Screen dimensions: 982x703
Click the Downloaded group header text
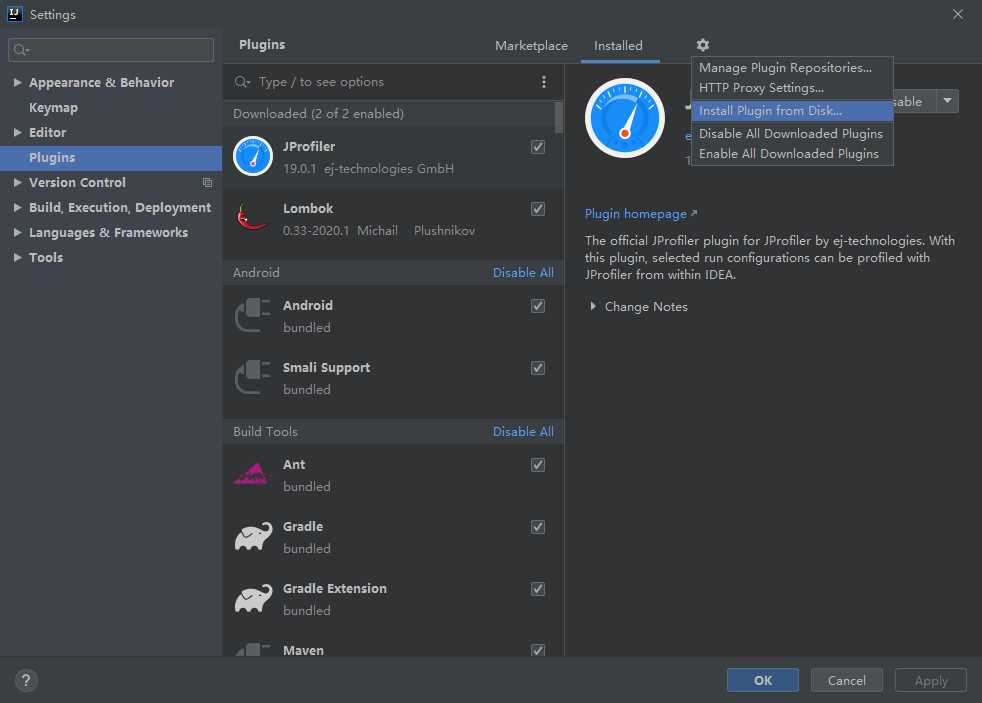pos(318,114)
